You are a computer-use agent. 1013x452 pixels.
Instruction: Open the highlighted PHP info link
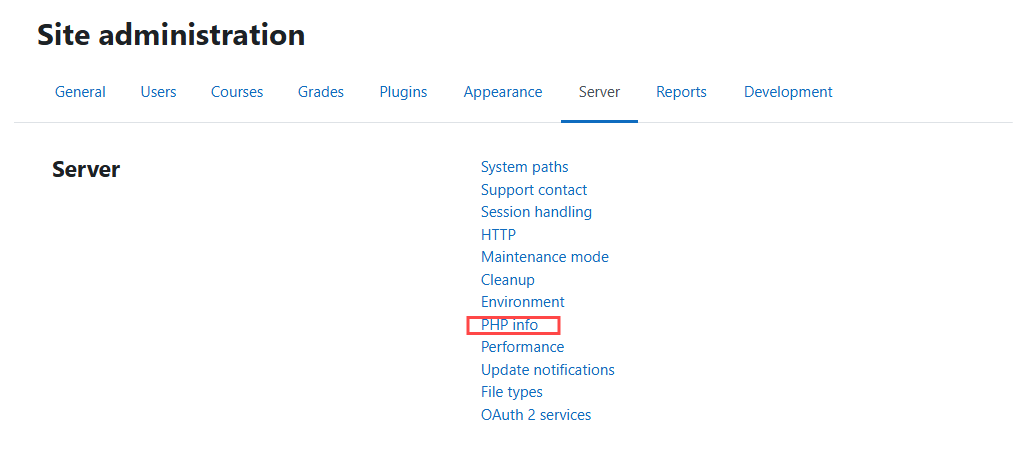pyautogui.click(x=509, y=325)
